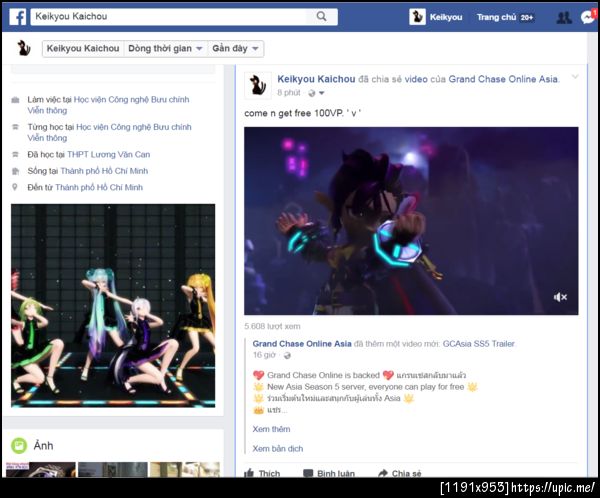Open post options chevron menu
600x498 pixels.
(575, 77)
